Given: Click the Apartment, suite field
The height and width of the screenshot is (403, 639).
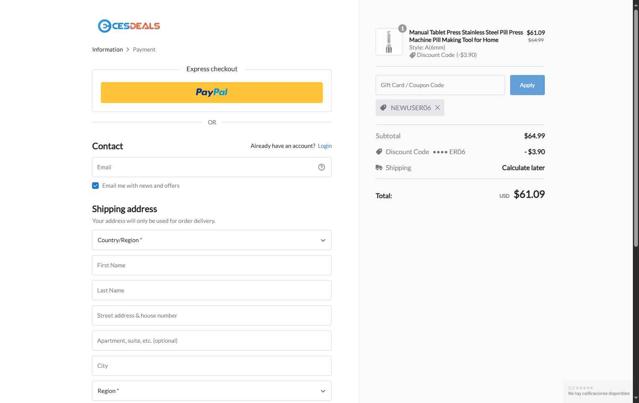Looking at the screenshot, I should pyautogui.click(x=212, y=341).
